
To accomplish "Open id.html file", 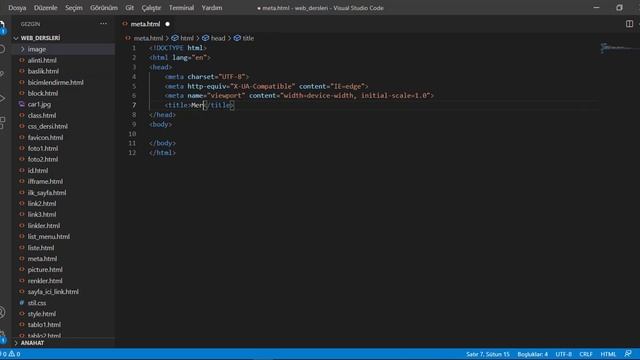I will click(38, 170).
